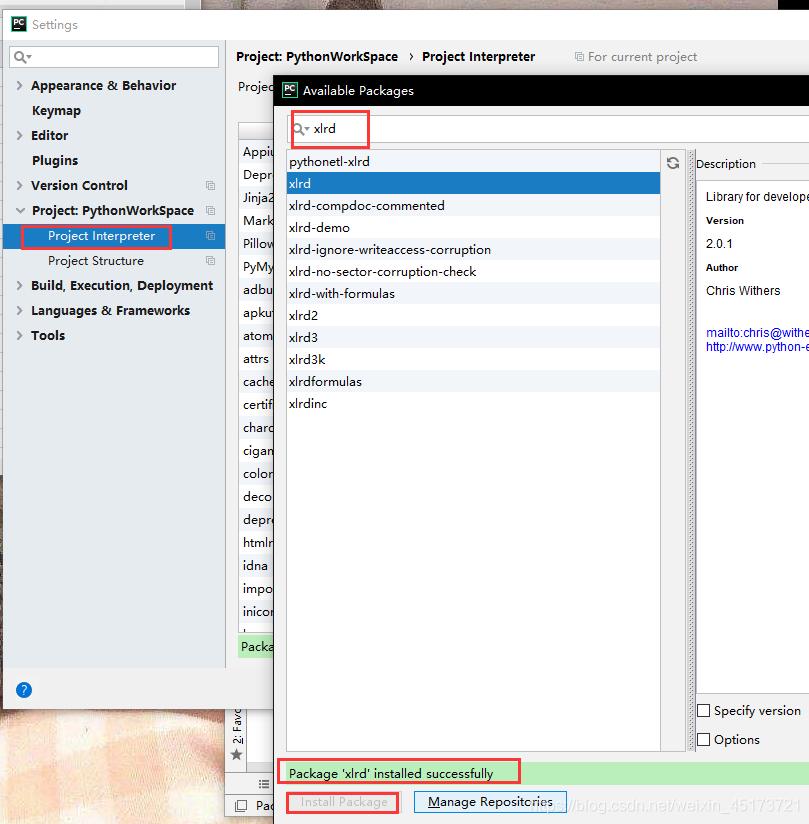Select the xlrd-compdoc-commented package

tap(473, 205)
